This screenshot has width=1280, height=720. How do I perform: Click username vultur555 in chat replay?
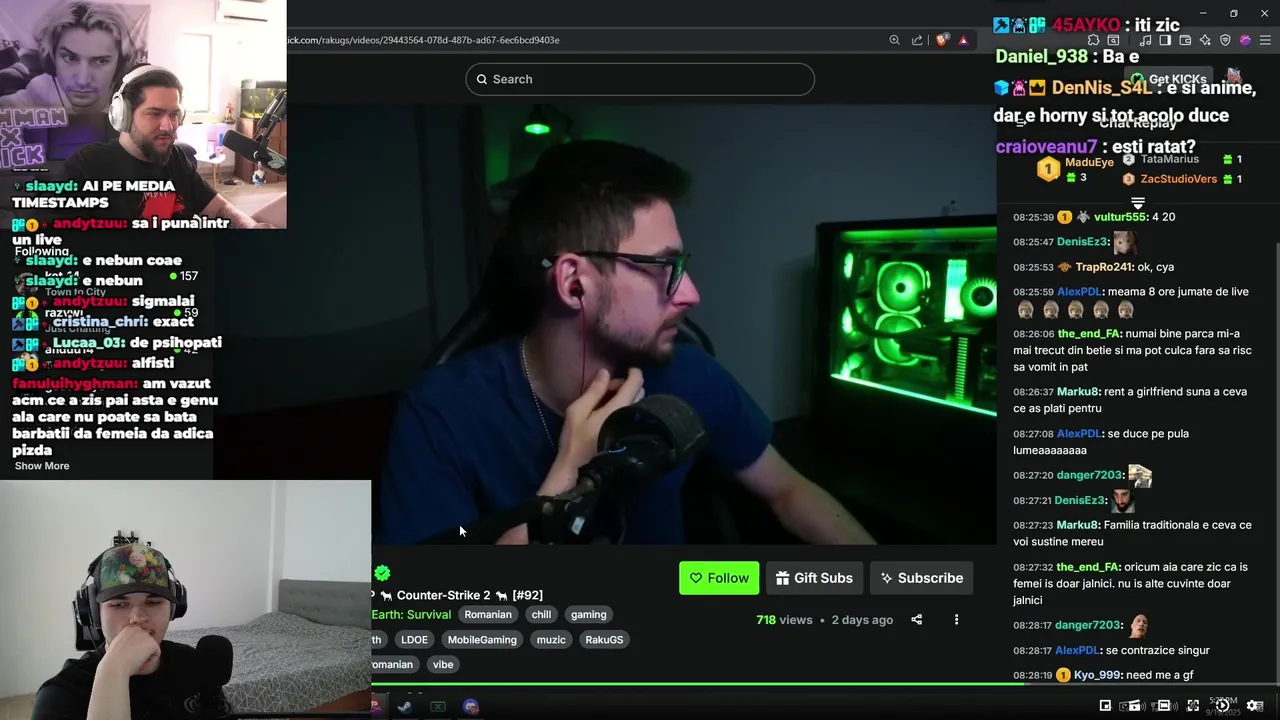[1120, 217]
